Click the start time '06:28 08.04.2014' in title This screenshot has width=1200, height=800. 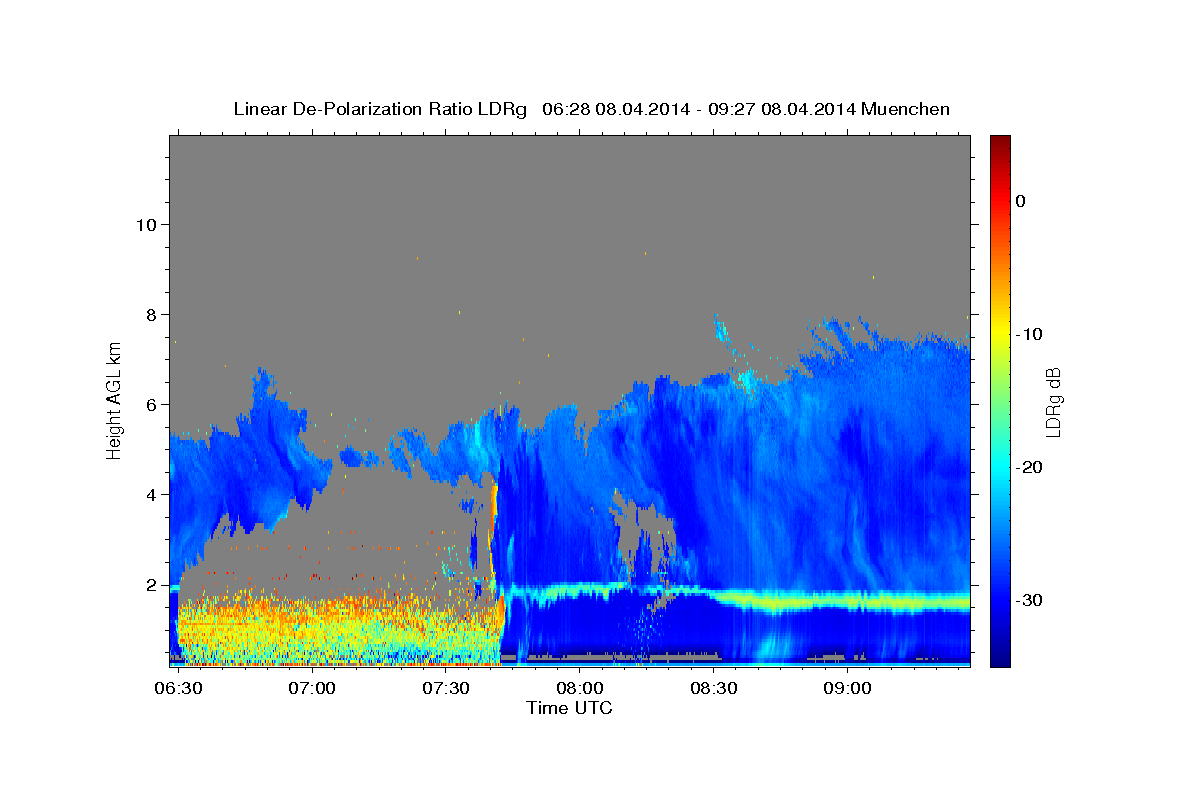click(616, 109)
